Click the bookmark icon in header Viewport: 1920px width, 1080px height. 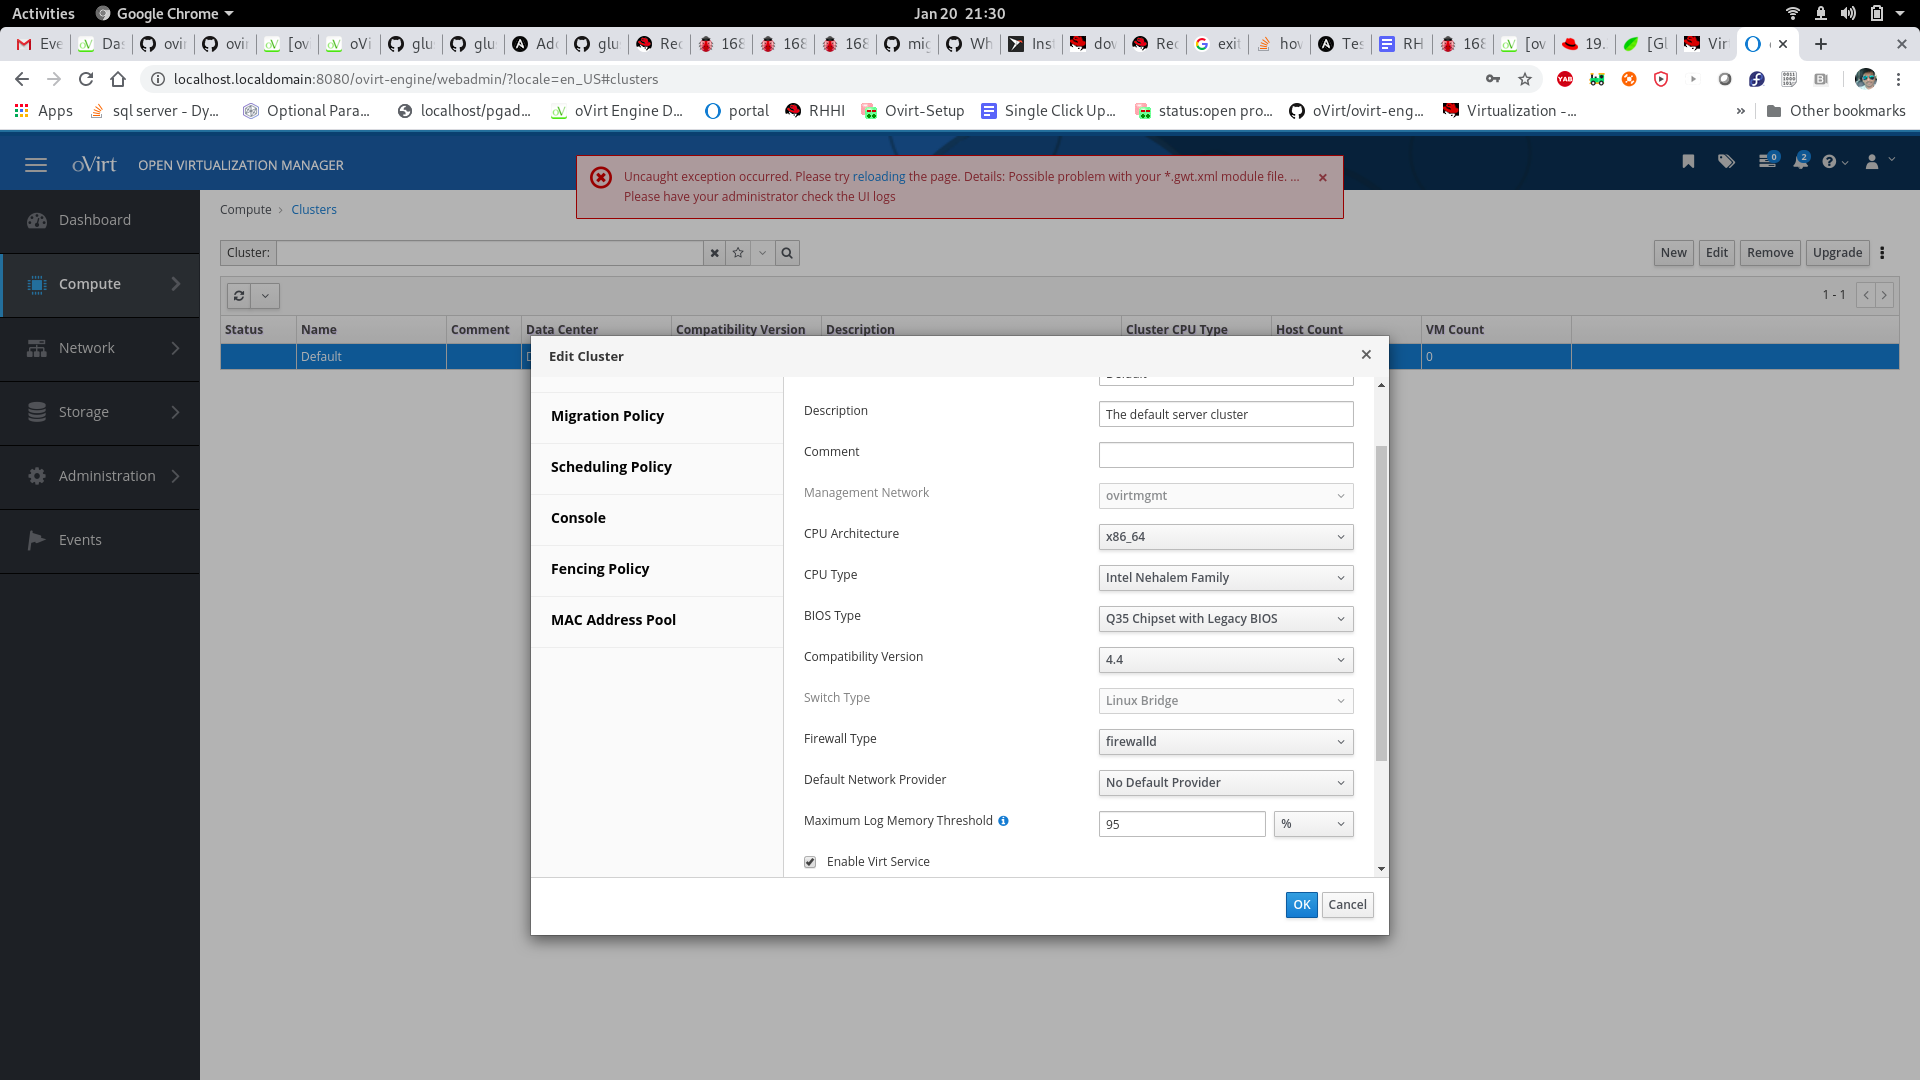click(x=1688, y=162)
